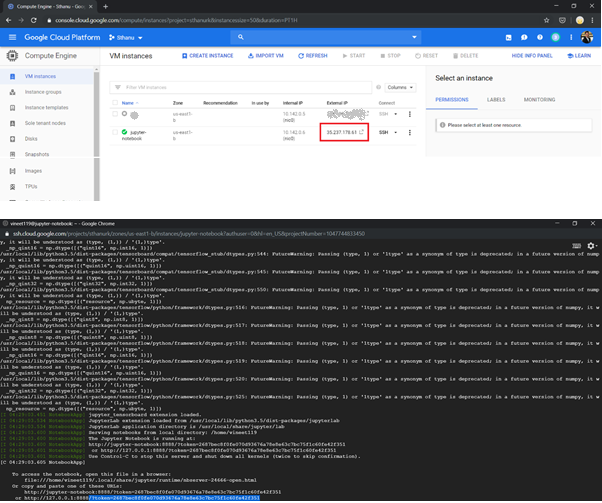Open the help question mark icon
Image resolution: width=602 pixels, height=503 pixels.
click(x=540, y=37)
